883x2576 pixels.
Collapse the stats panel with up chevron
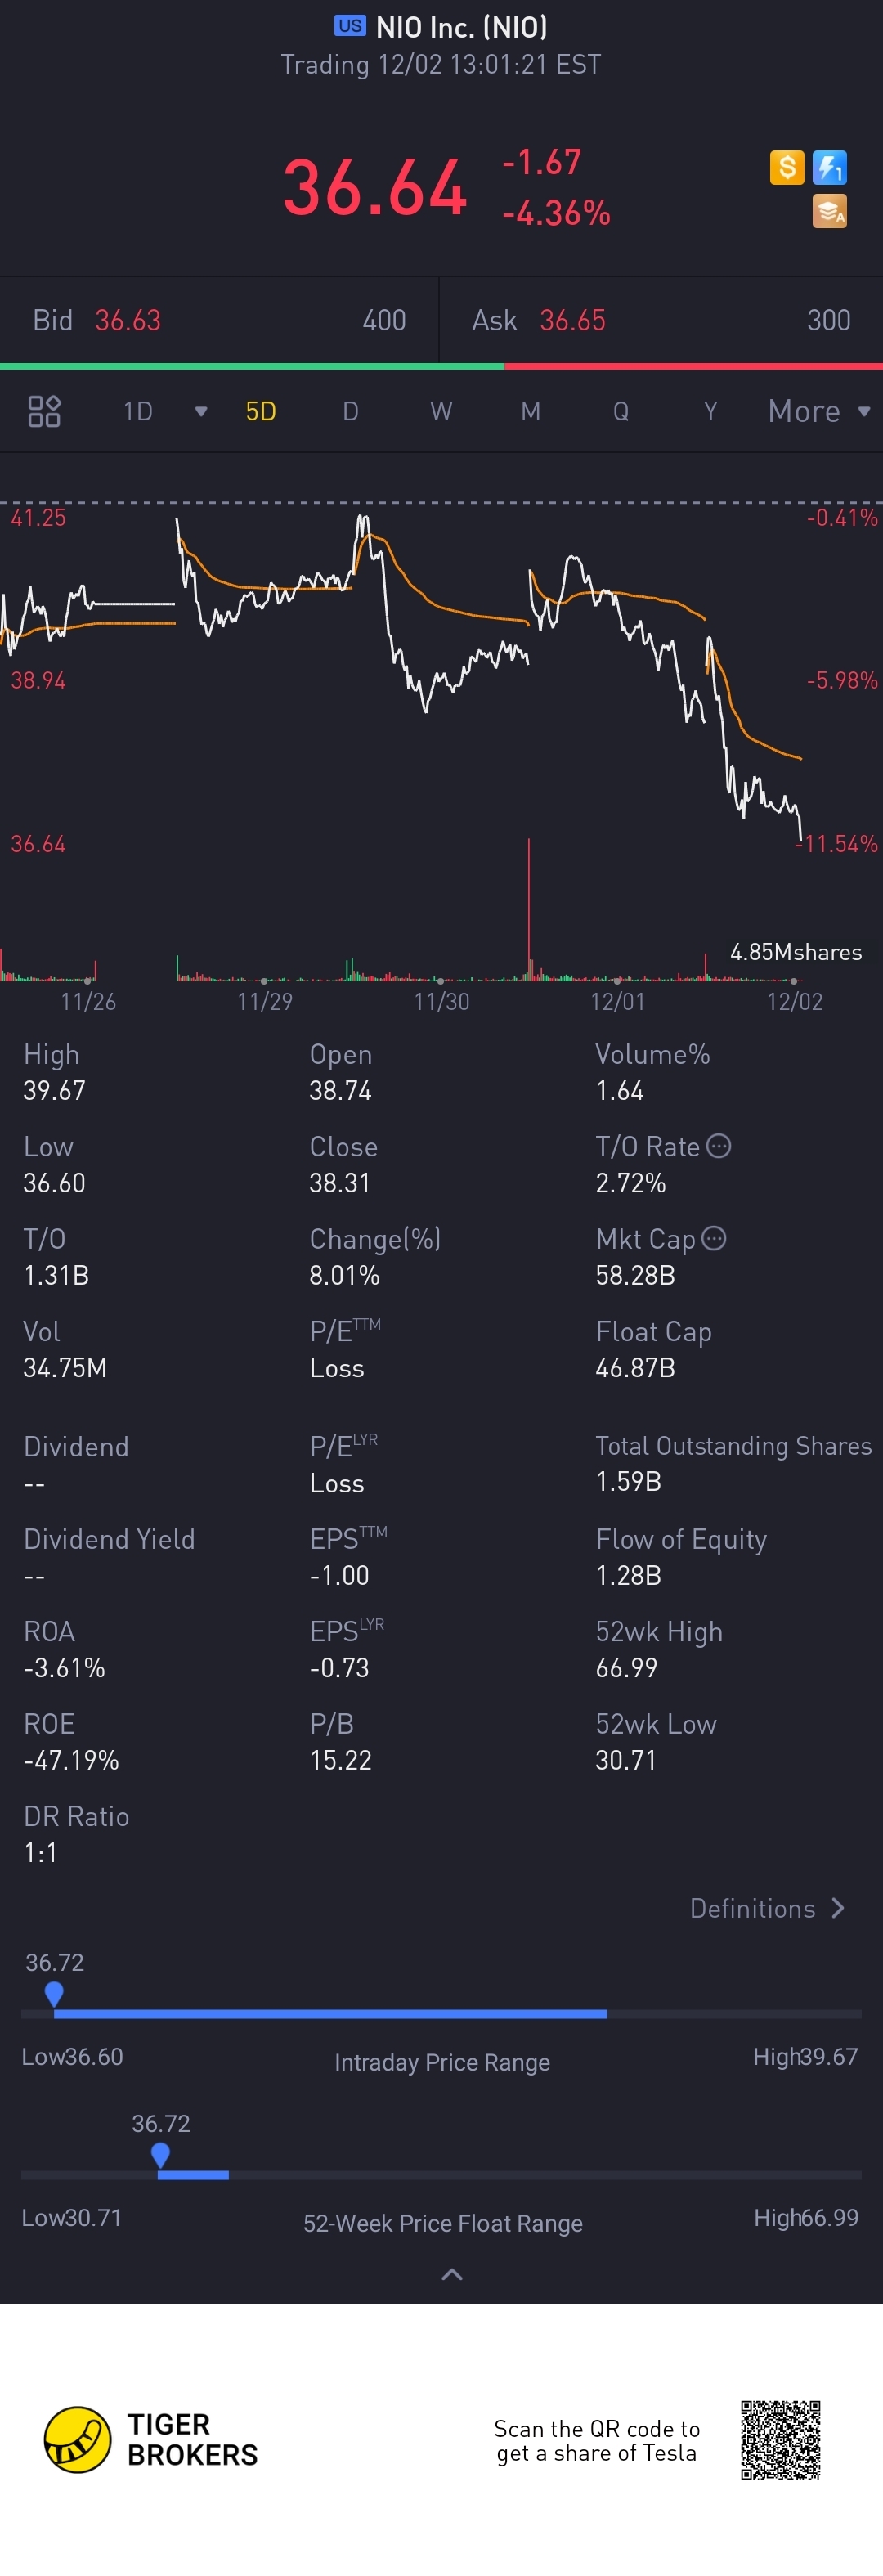pyautogui.click(x=452, y=2274)
